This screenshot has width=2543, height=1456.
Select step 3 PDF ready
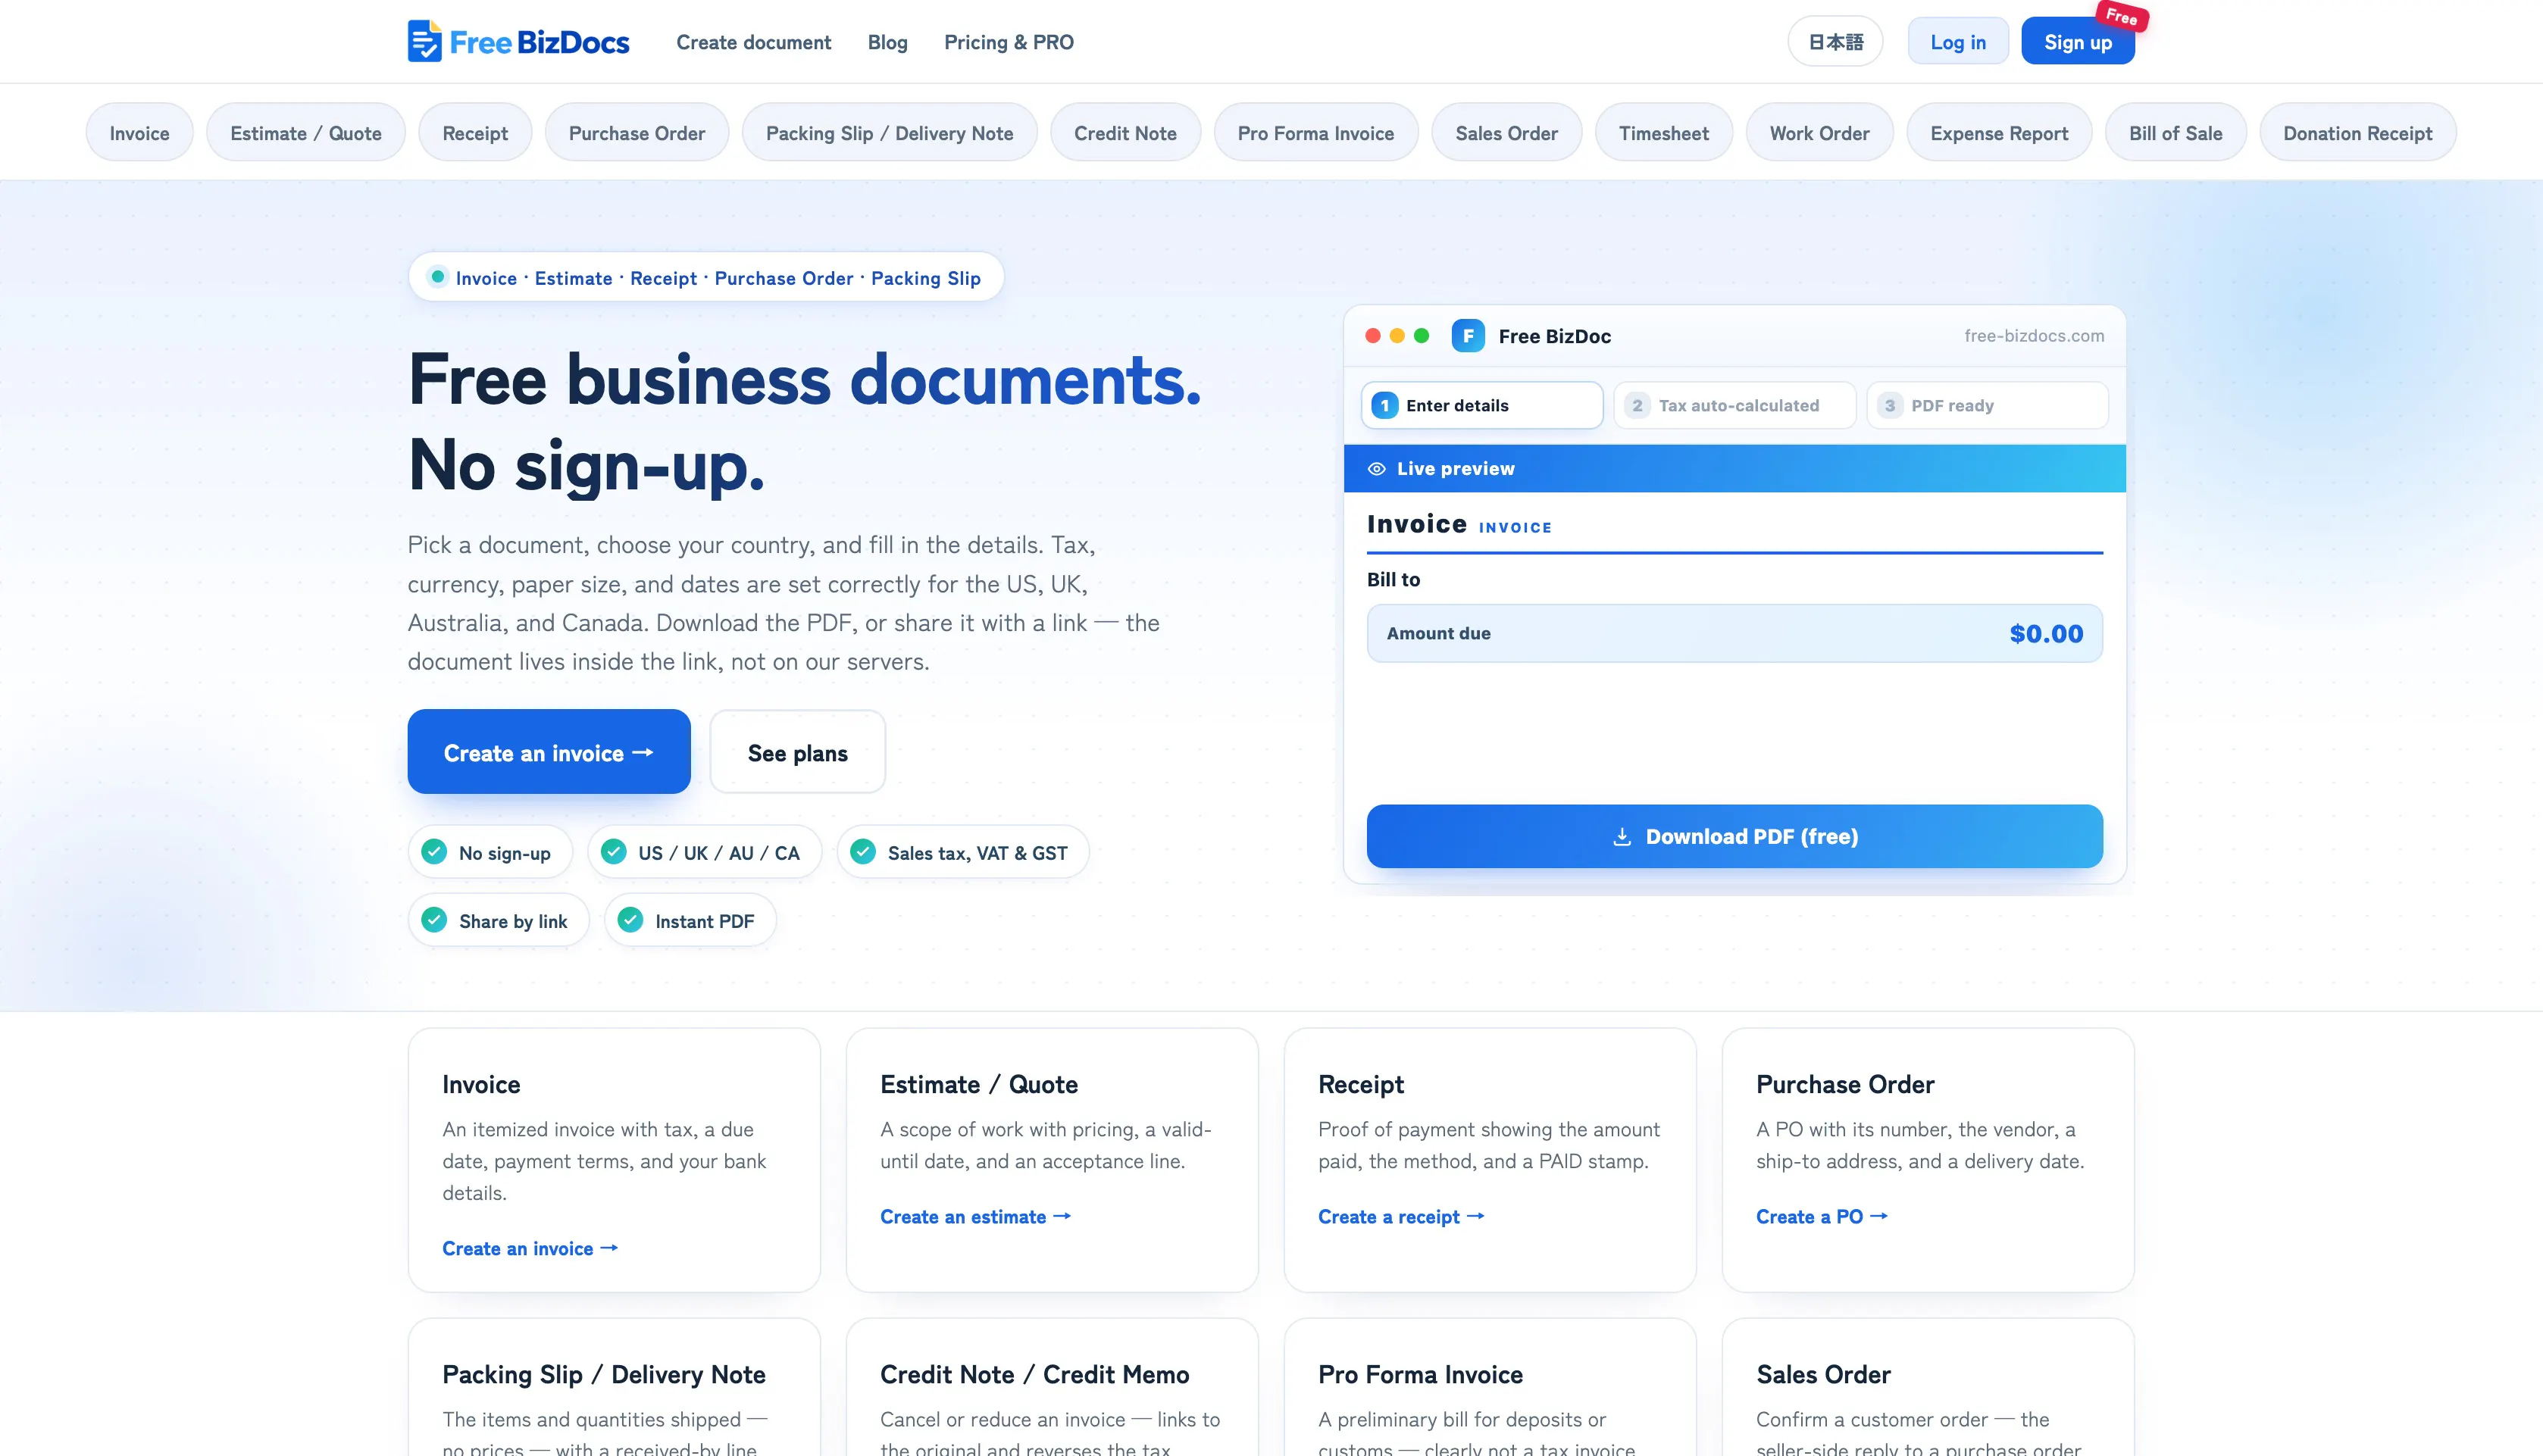[x=1987, y=405]
